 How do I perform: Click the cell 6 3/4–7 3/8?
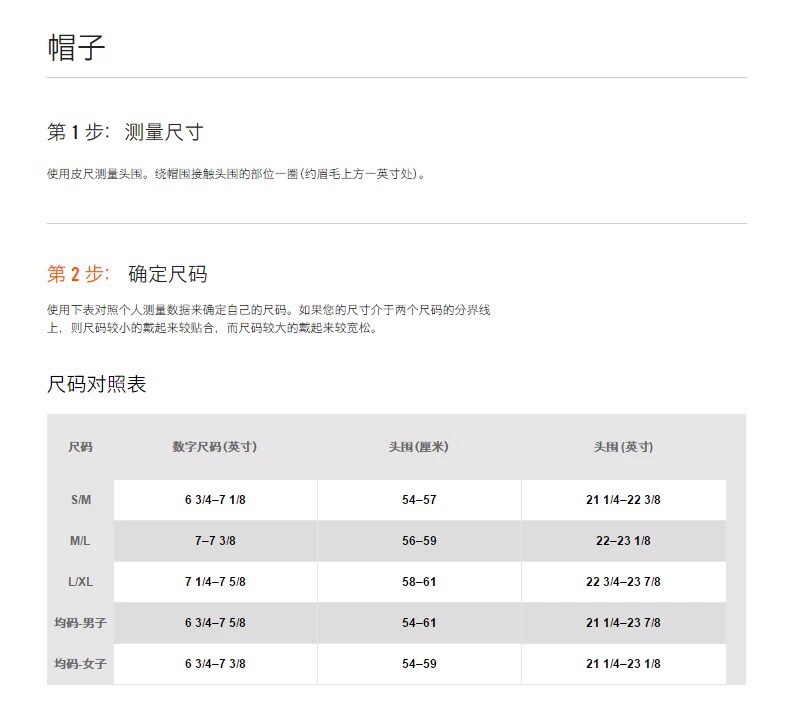pyautogui.click(x=215, y=664)
